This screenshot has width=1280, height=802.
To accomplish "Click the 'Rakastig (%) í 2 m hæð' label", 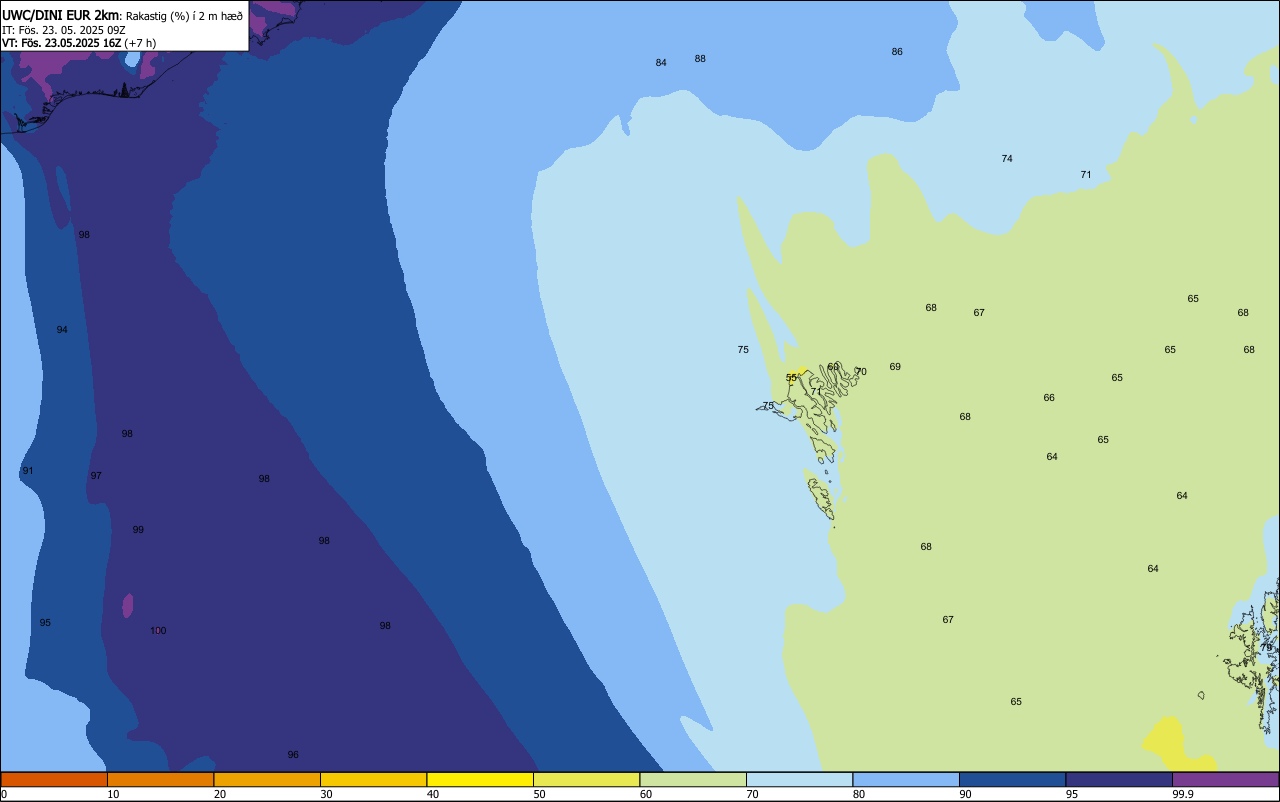I will pyautogui.click(x=184, y=16).
